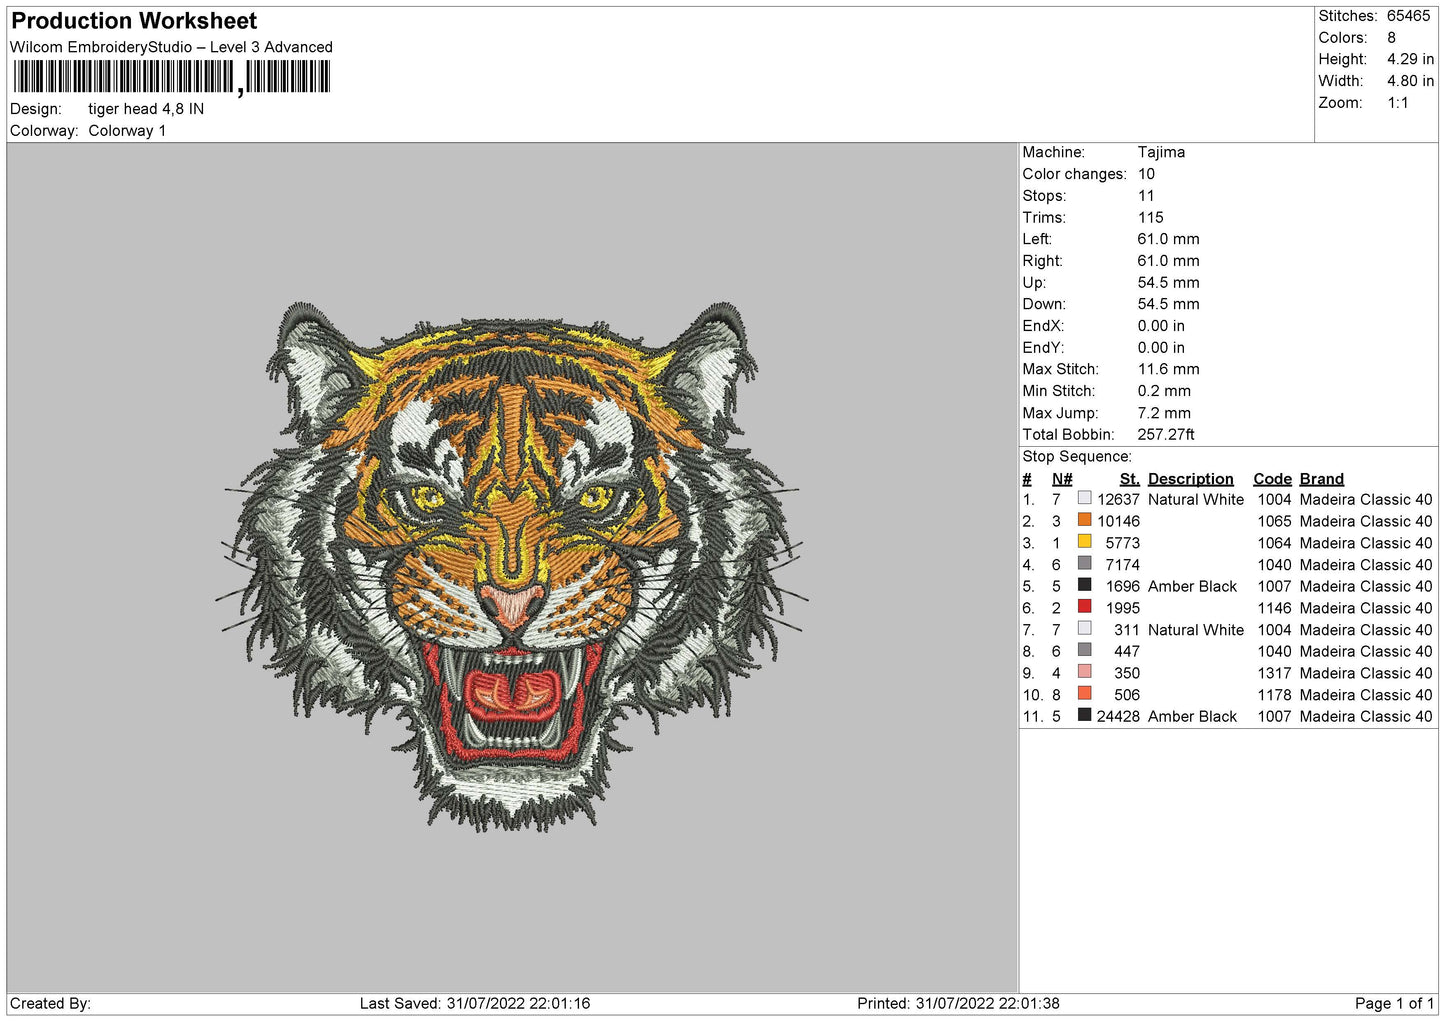
Task: Click thread code 1065 in stop 2
Action: (1274, 522)
